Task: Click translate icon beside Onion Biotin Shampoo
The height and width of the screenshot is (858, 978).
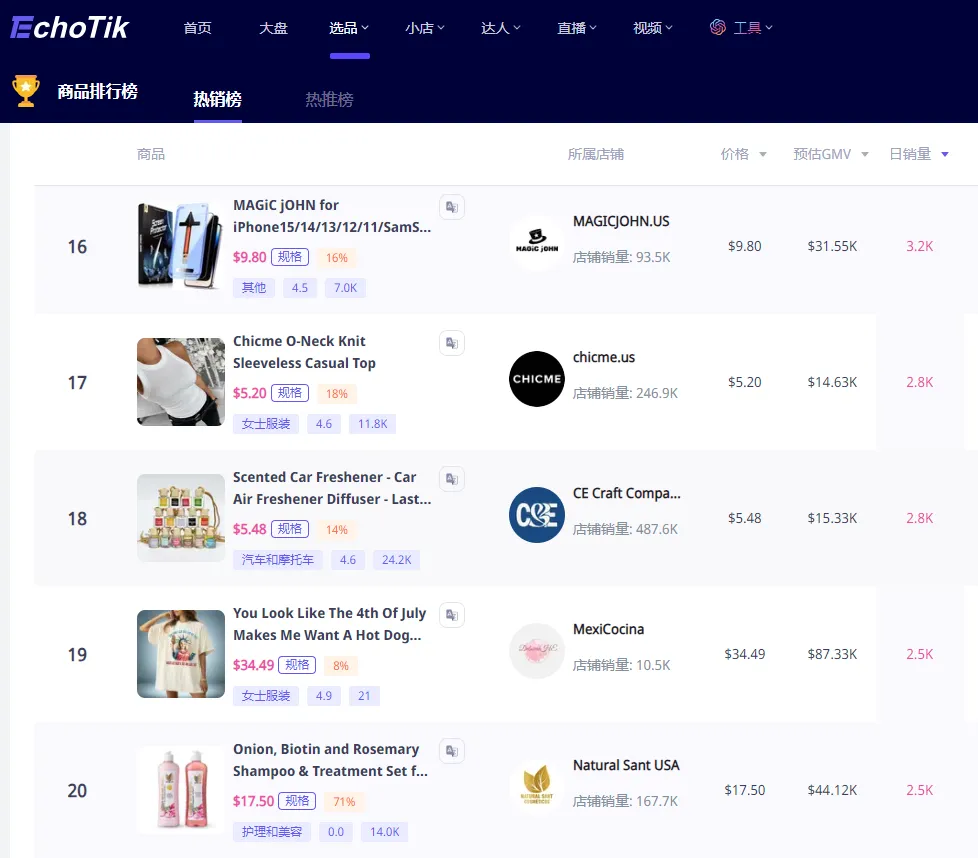Action: pyautogui.click(x=452, y=751)
